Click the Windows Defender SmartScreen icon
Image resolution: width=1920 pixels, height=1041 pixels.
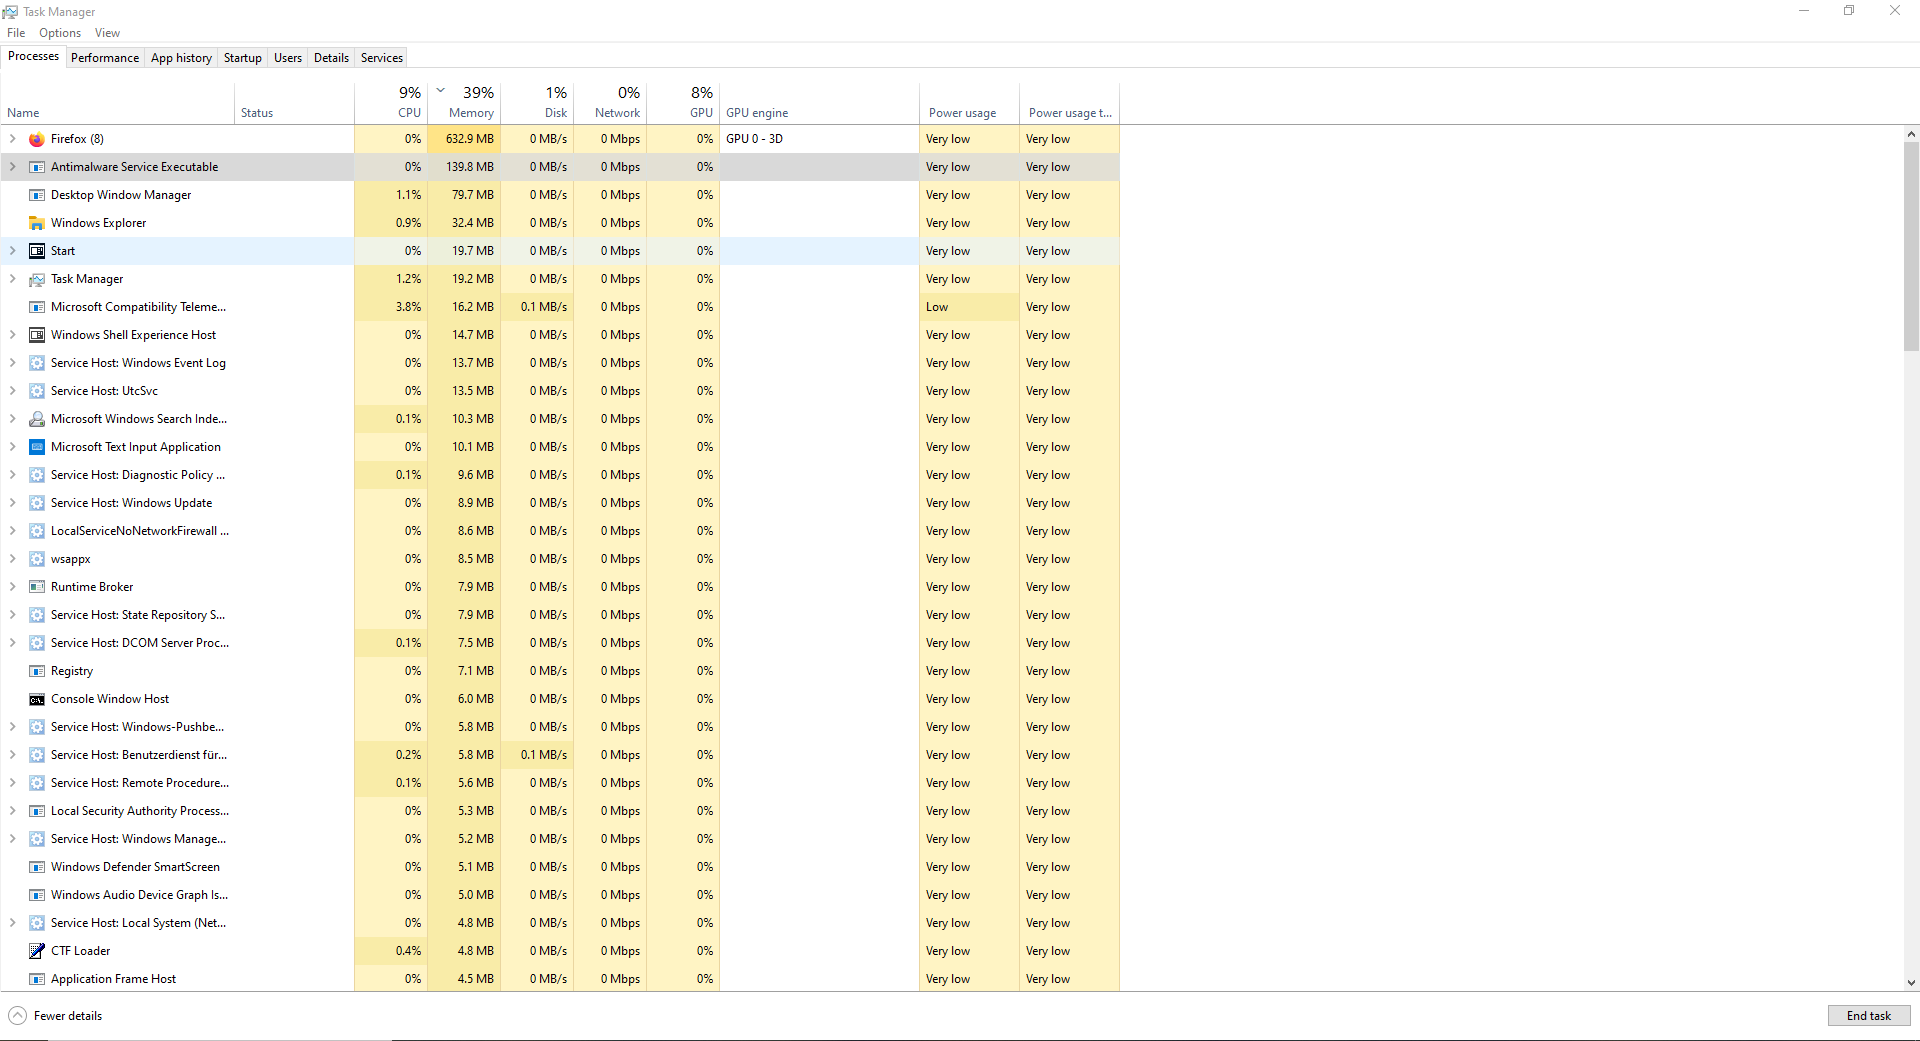click(x=37, y=867)
